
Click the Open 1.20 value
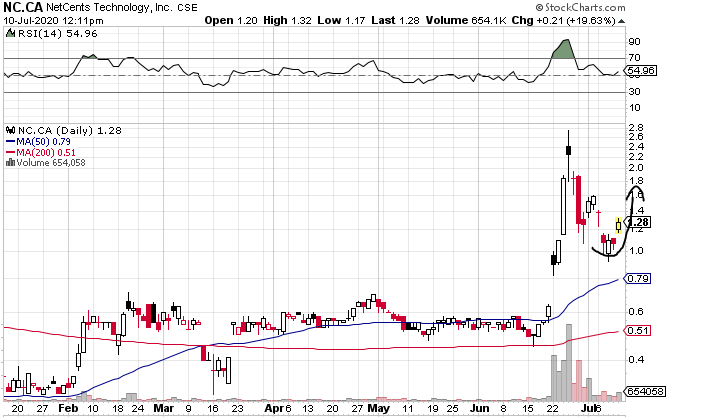(231, 20)
